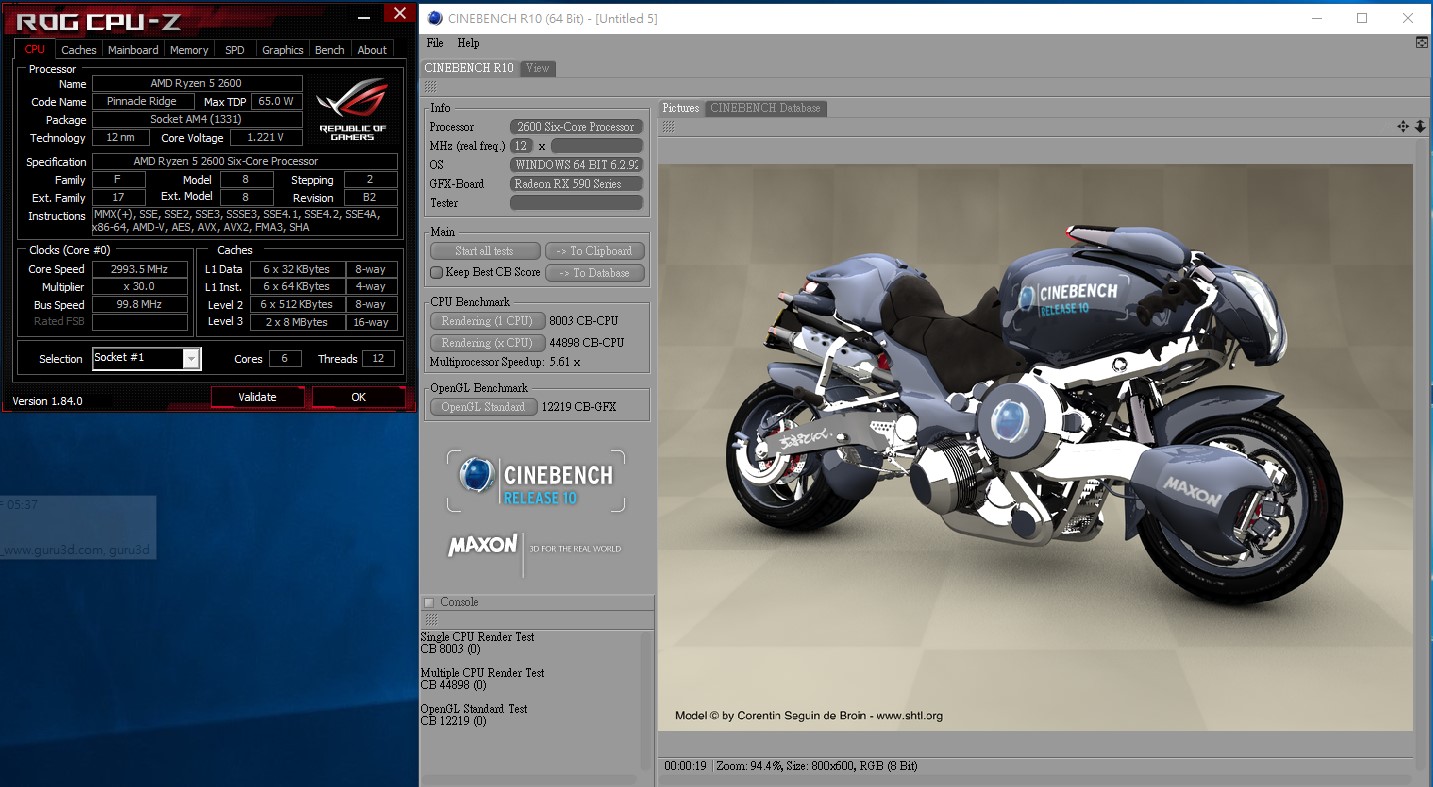The width and height of the screenshot is (1433, 787).
Task: Click the grip handle below CINEBENCH R10 tab
Action: 431,87
